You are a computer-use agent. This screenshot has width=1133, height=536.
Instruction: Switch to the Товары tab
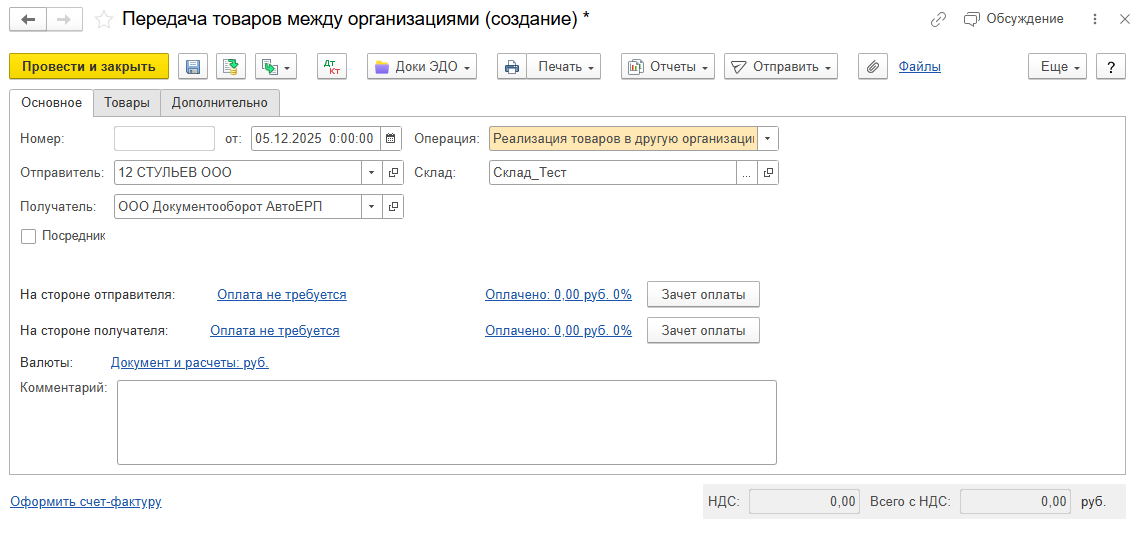(127, 102)
